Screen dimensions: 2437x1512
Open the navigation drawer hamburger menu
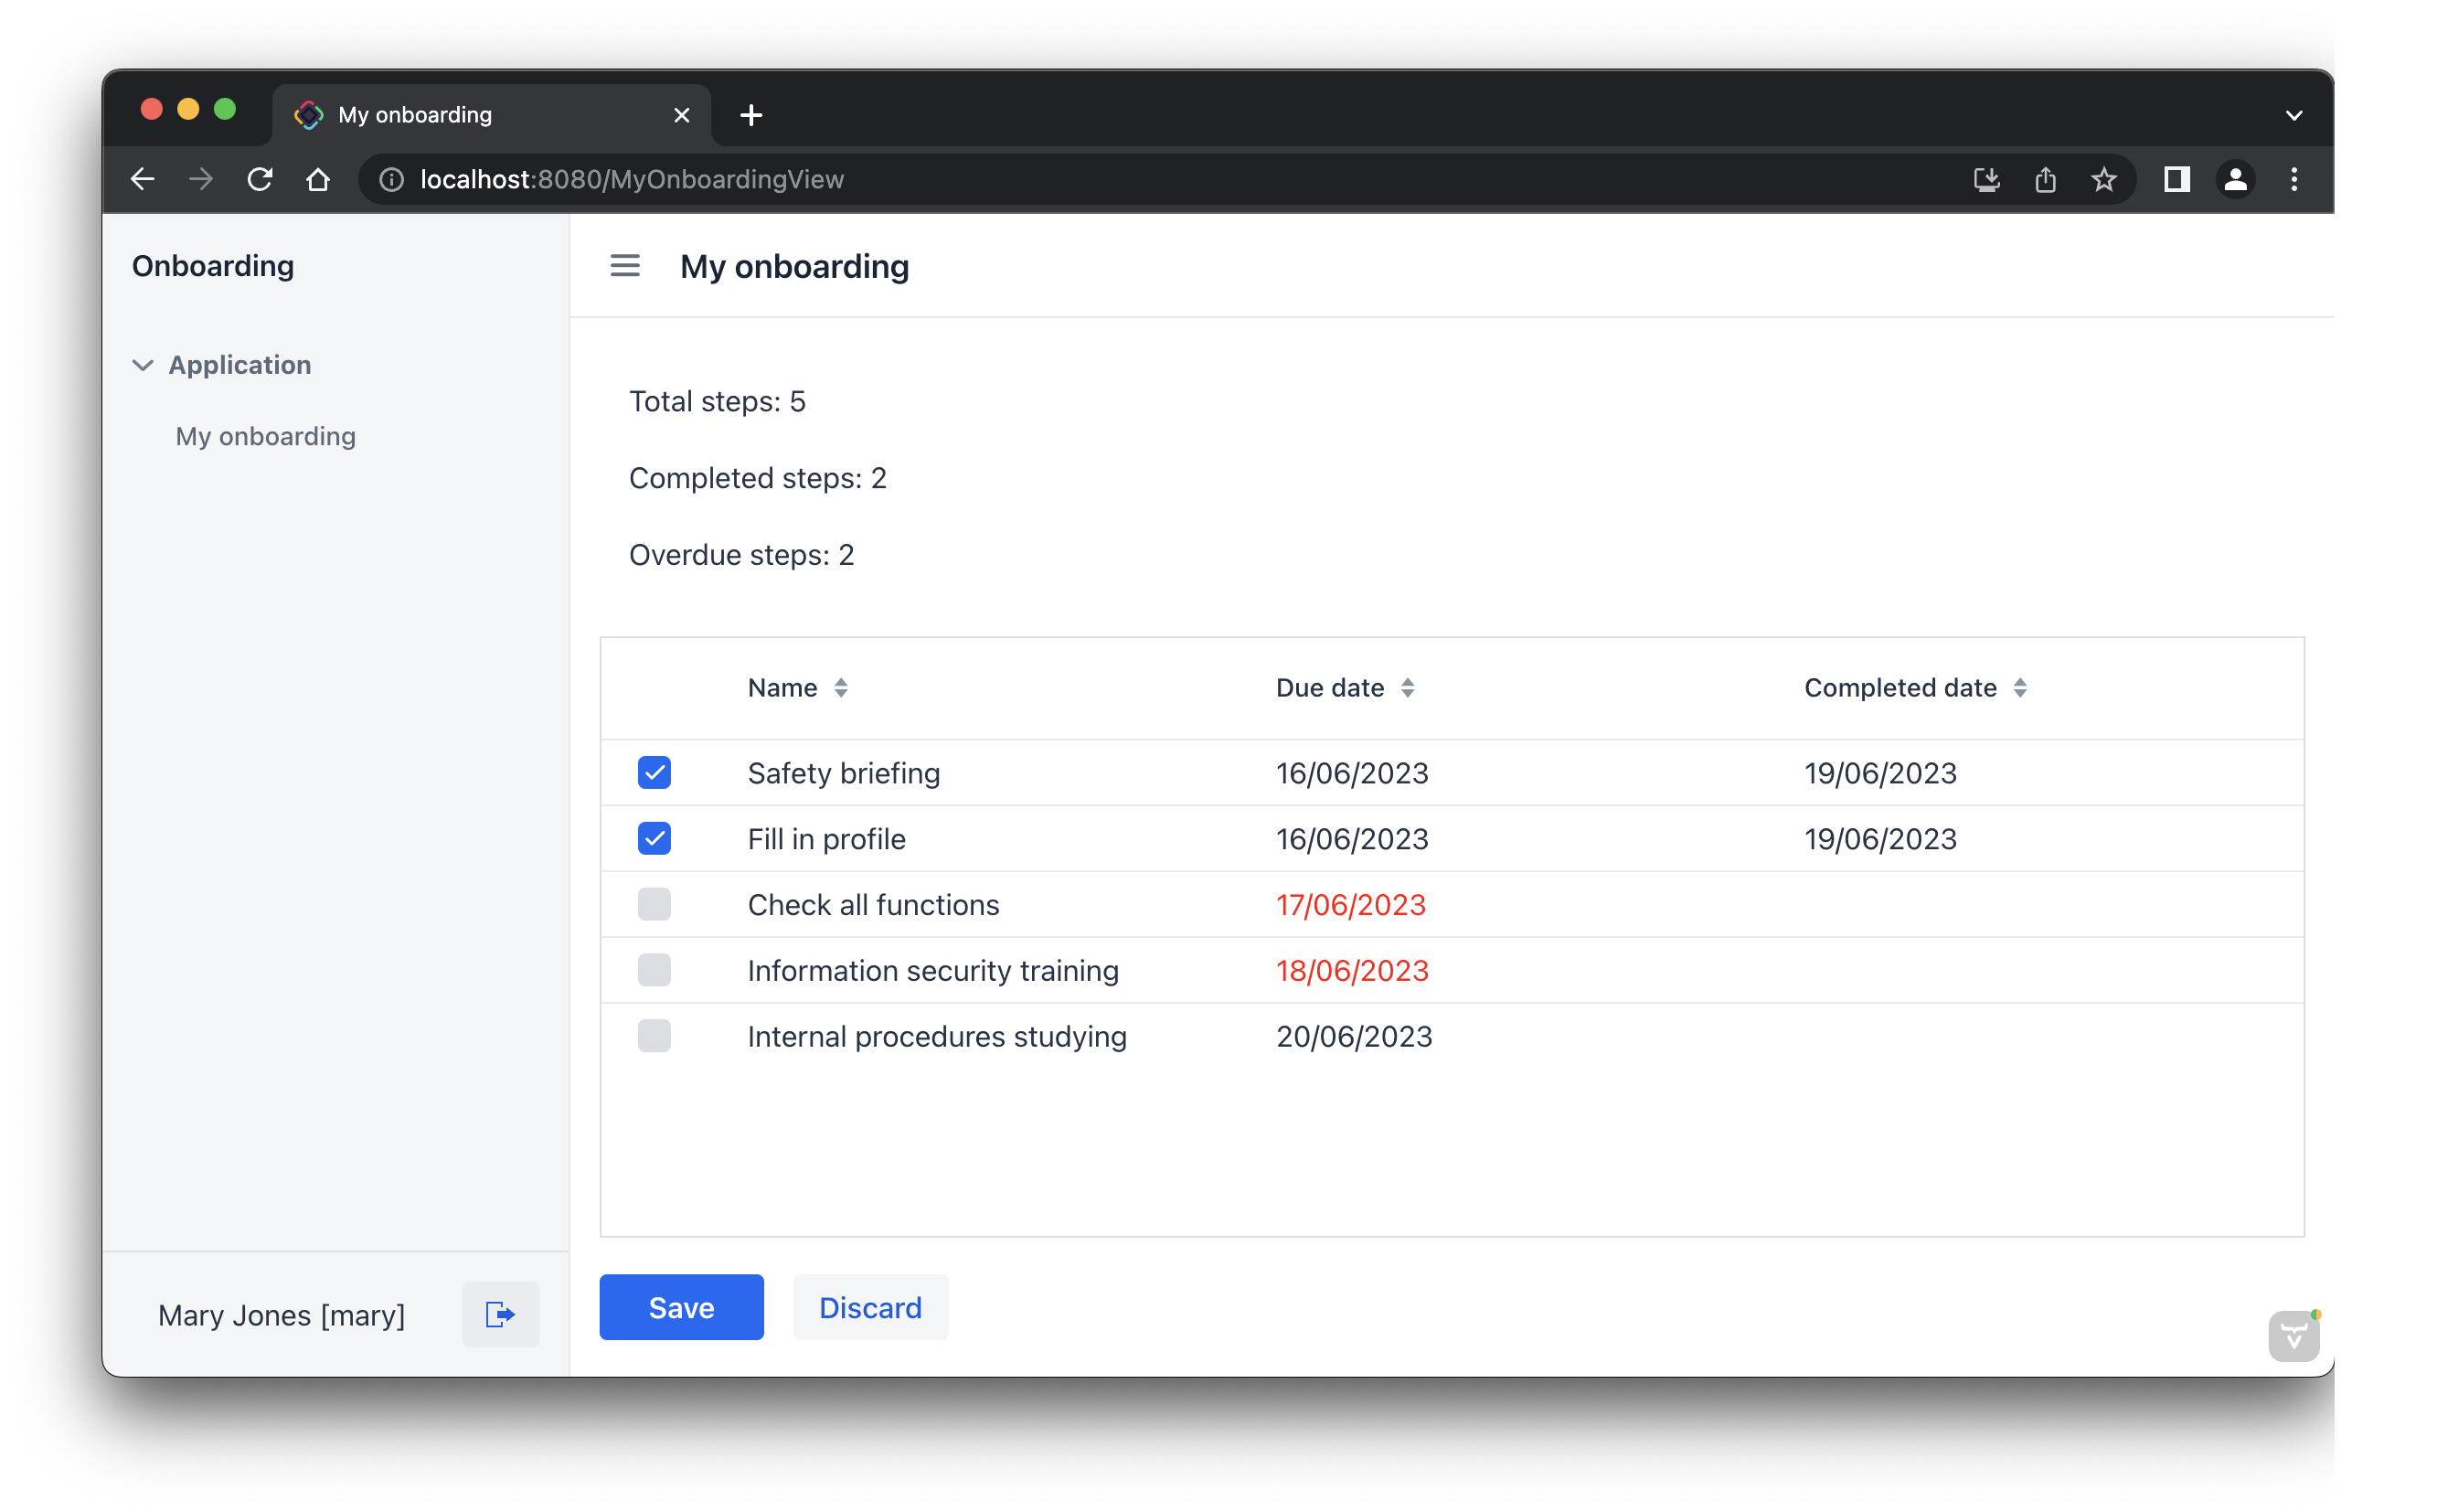pos(624,265)
